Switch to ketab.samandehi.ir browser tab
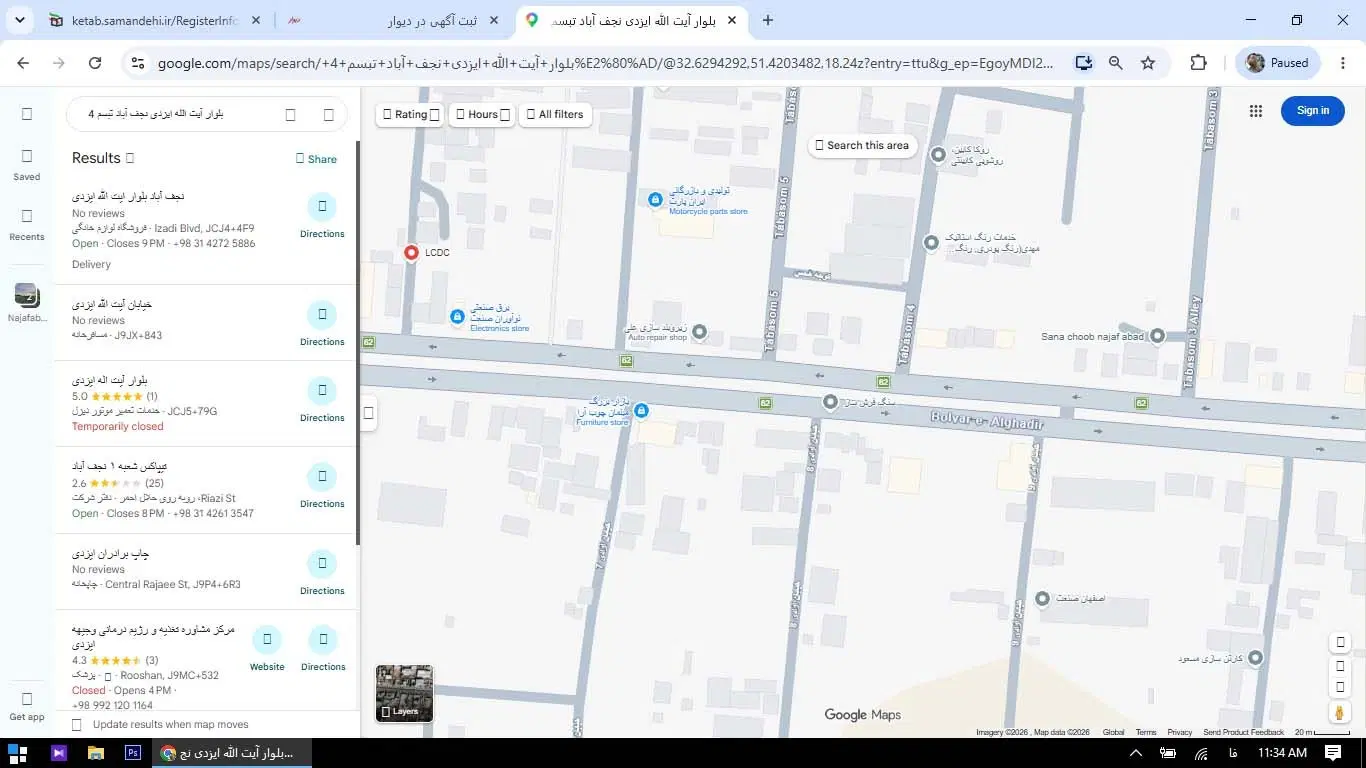The height and width of the screenshot is (768, 1366). [x=155, y=20]
